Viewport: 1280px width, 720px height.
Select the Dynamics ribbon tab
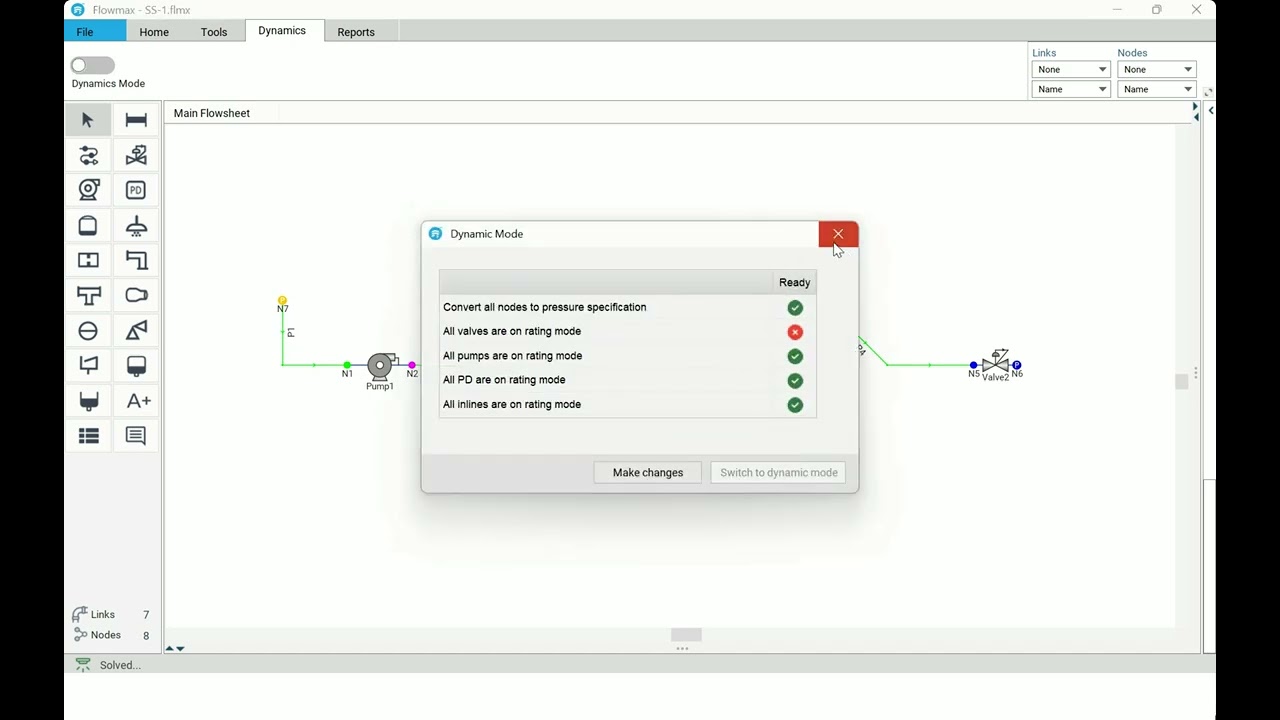(282, 31)
